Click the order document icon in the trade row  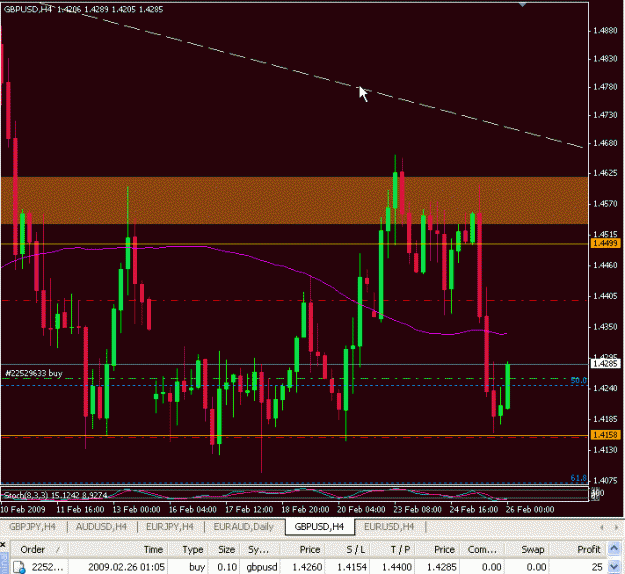coord(19,567)
